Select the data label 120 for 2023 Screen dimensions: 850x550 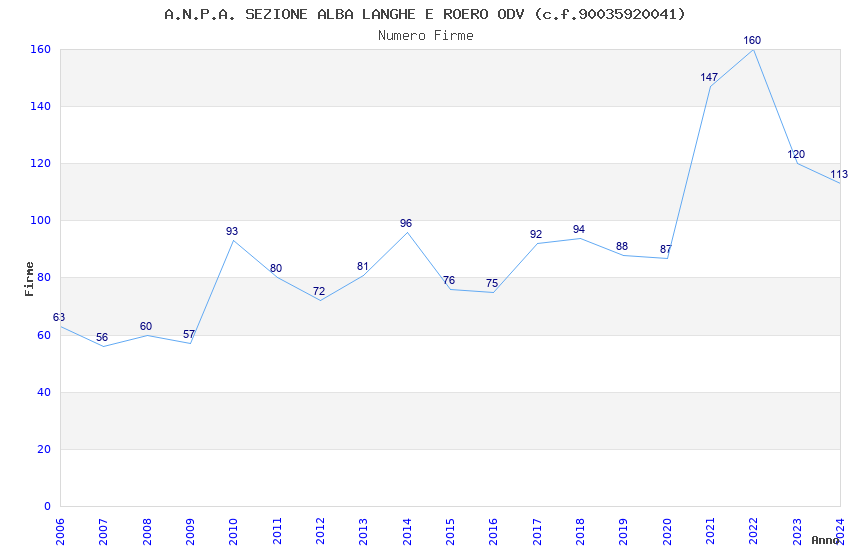[796, 154]
